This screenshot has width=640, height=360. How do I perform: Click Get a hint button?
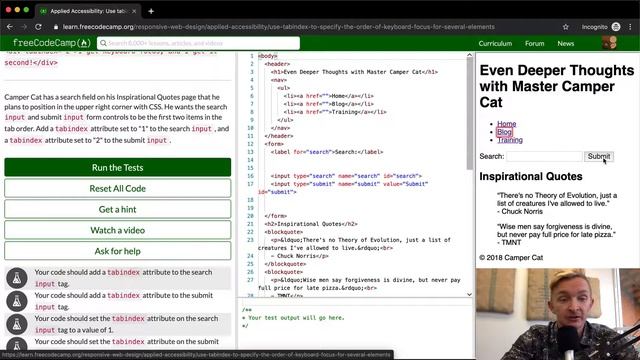pos(118,209)
